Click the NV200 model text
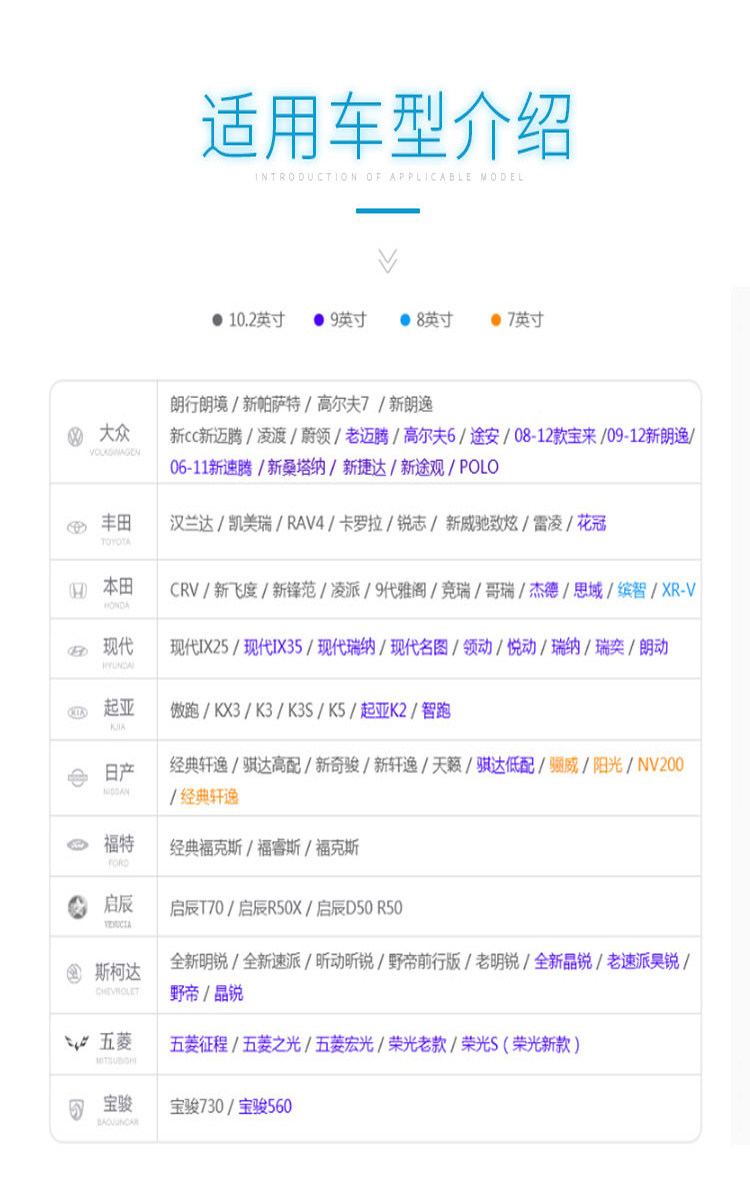The height and width of the screenshot is (1185, 750). (x=660, y=765)
